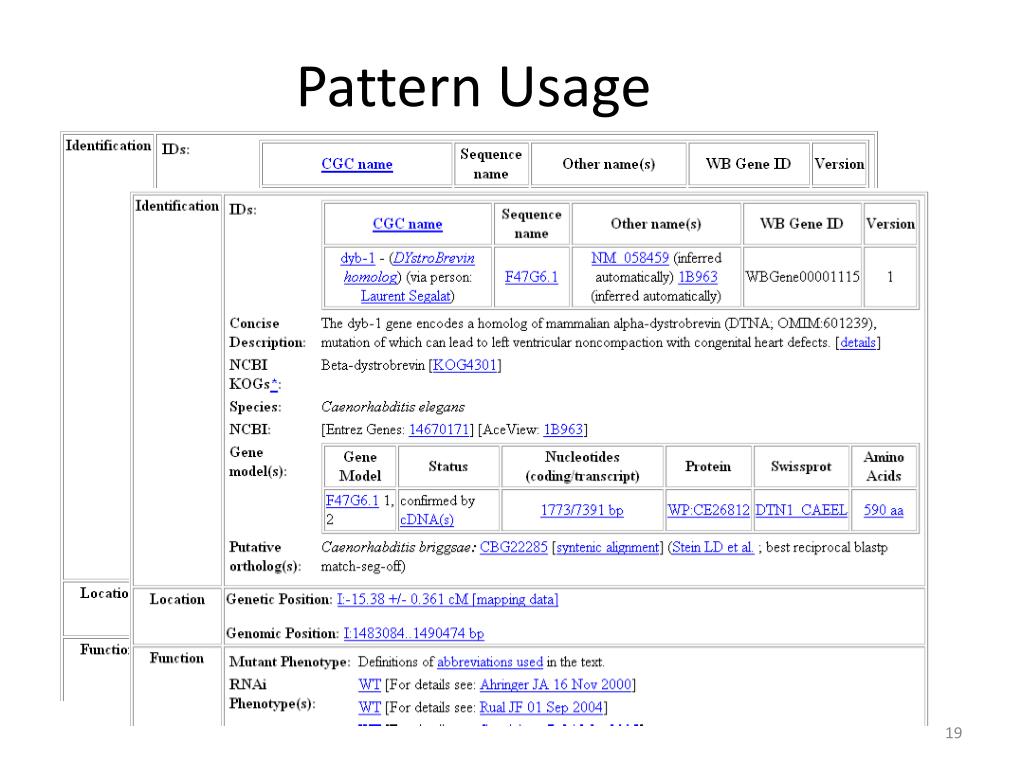Open the Ahringer JA 16 Nov 2000 reference
The height and width of the screenshot is (768, 1024).
point(556,684)
